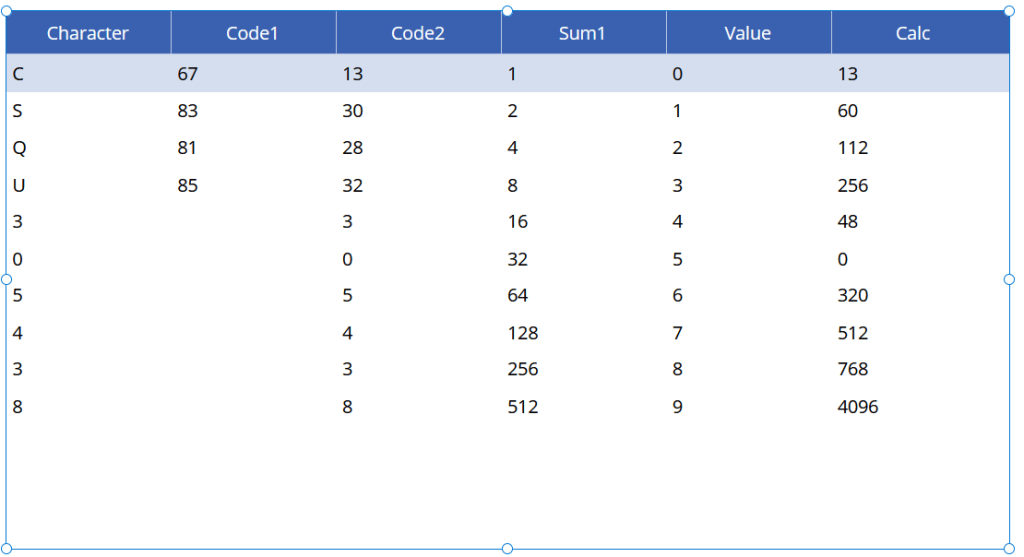The height and width of the screenshot is (557, 1024).
Task: Select the Code2 cell showing 28
Action: click(x=352, y=148)
